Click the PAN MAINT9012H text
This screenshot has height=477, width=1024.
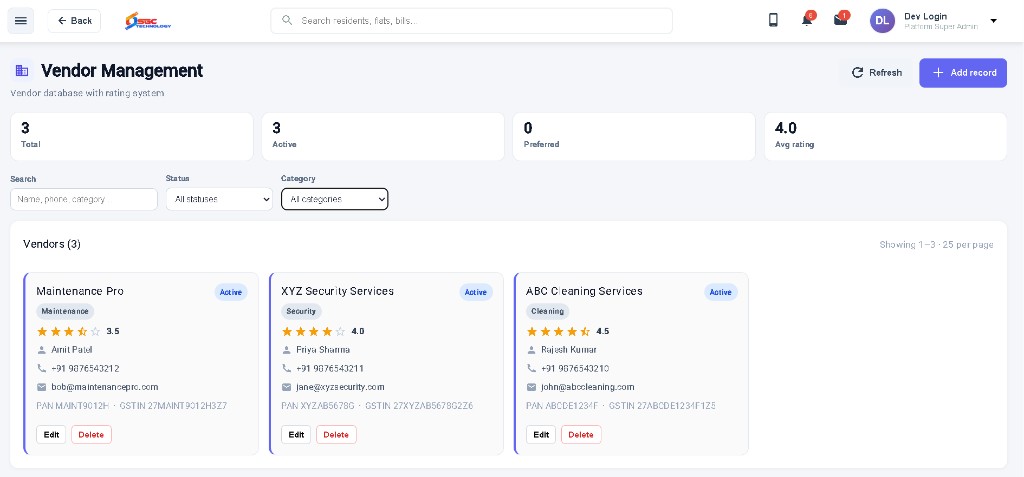(72, 406)
